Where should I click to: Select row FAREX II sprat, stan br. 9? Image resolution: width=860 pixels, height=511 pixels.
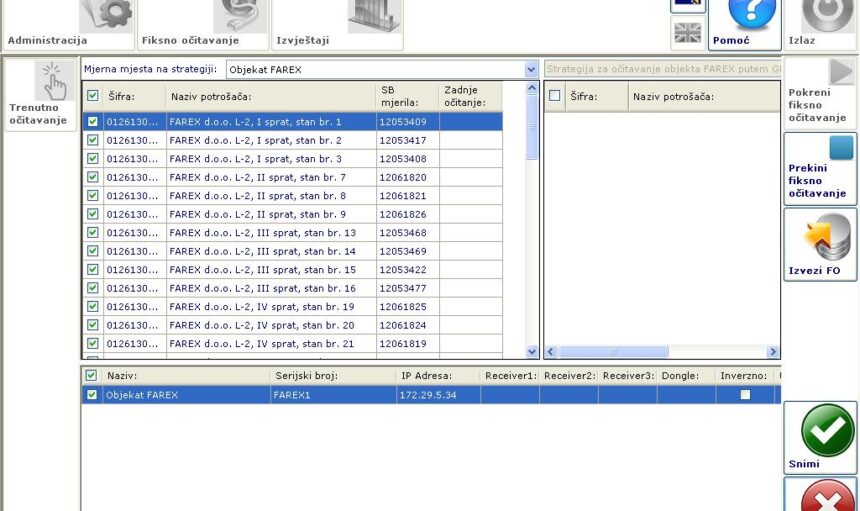[293, 214]
